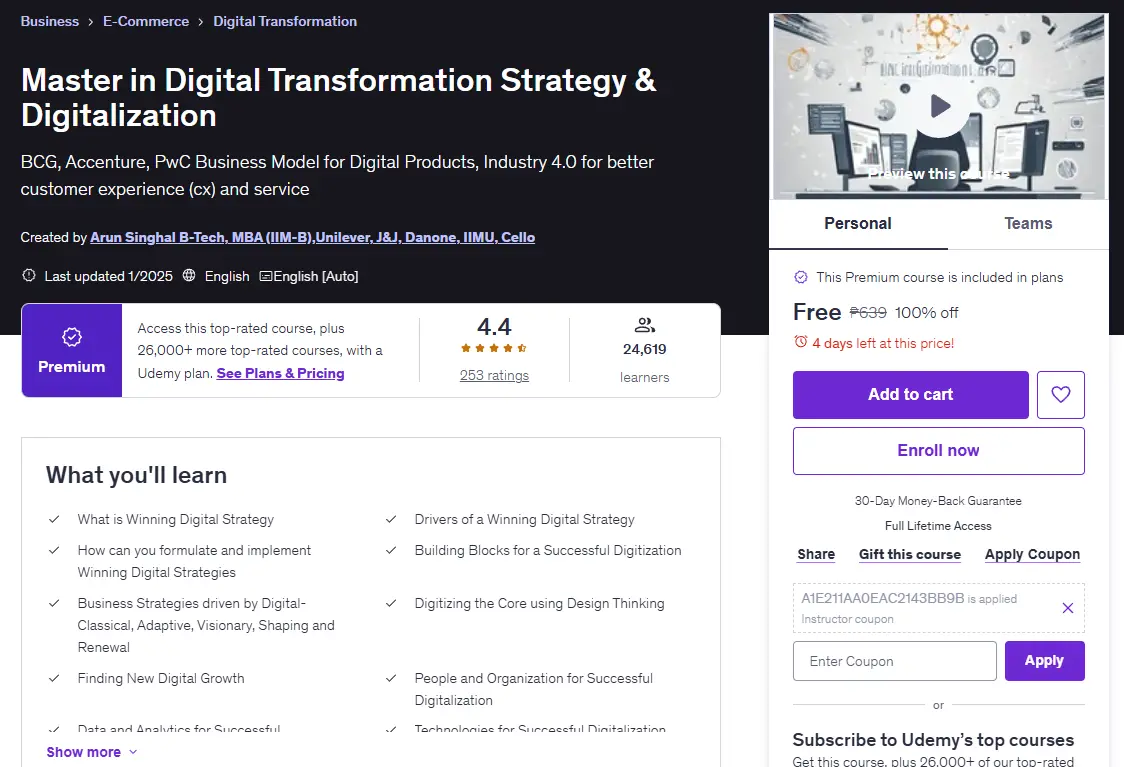Click the 'Subscribe to Udemy's top courses' heading

click(933, 740)
